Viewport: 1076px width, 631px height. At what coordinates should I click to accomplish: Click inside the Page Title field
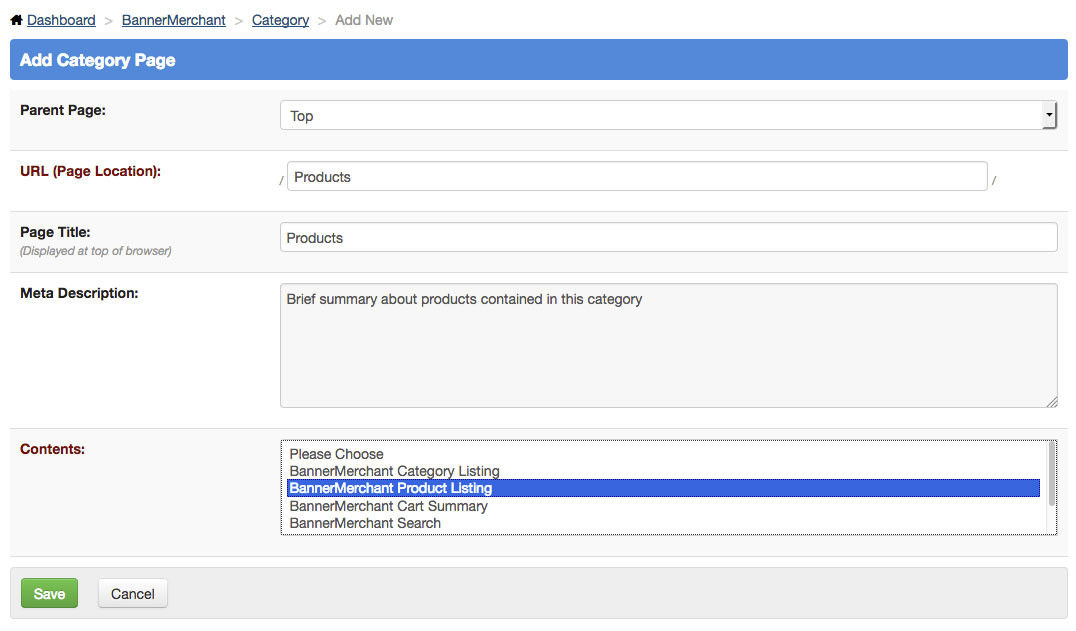pos(668,237)
